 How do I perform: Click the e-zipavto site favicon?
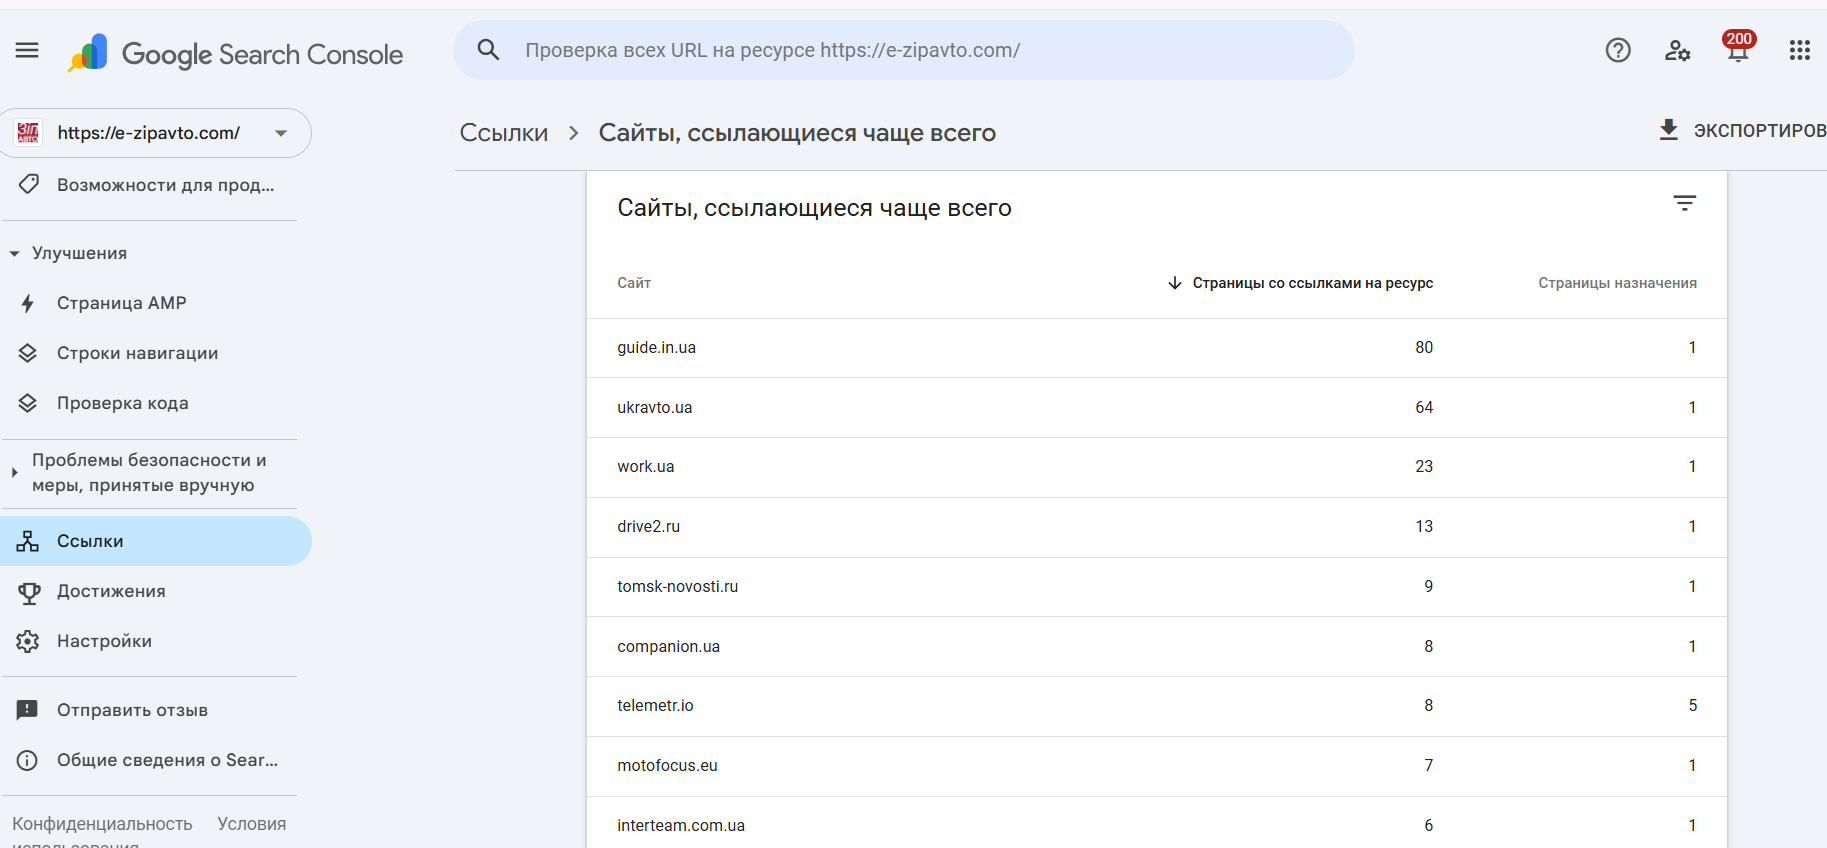(28, 133)
